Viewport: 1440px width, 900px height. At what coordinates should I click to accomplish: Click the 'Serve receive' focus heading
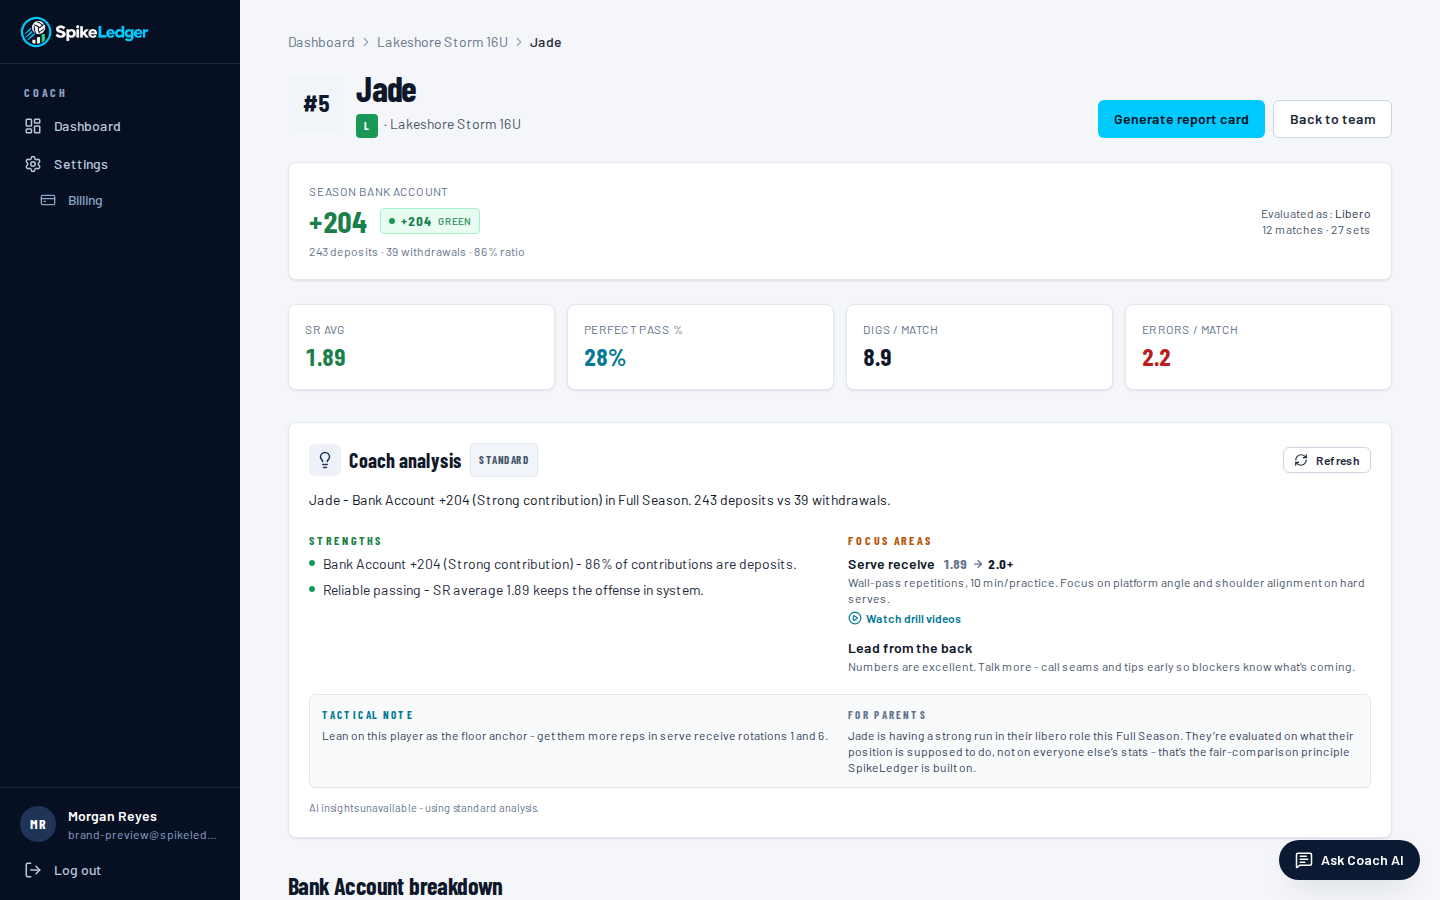tap(891, 564)
